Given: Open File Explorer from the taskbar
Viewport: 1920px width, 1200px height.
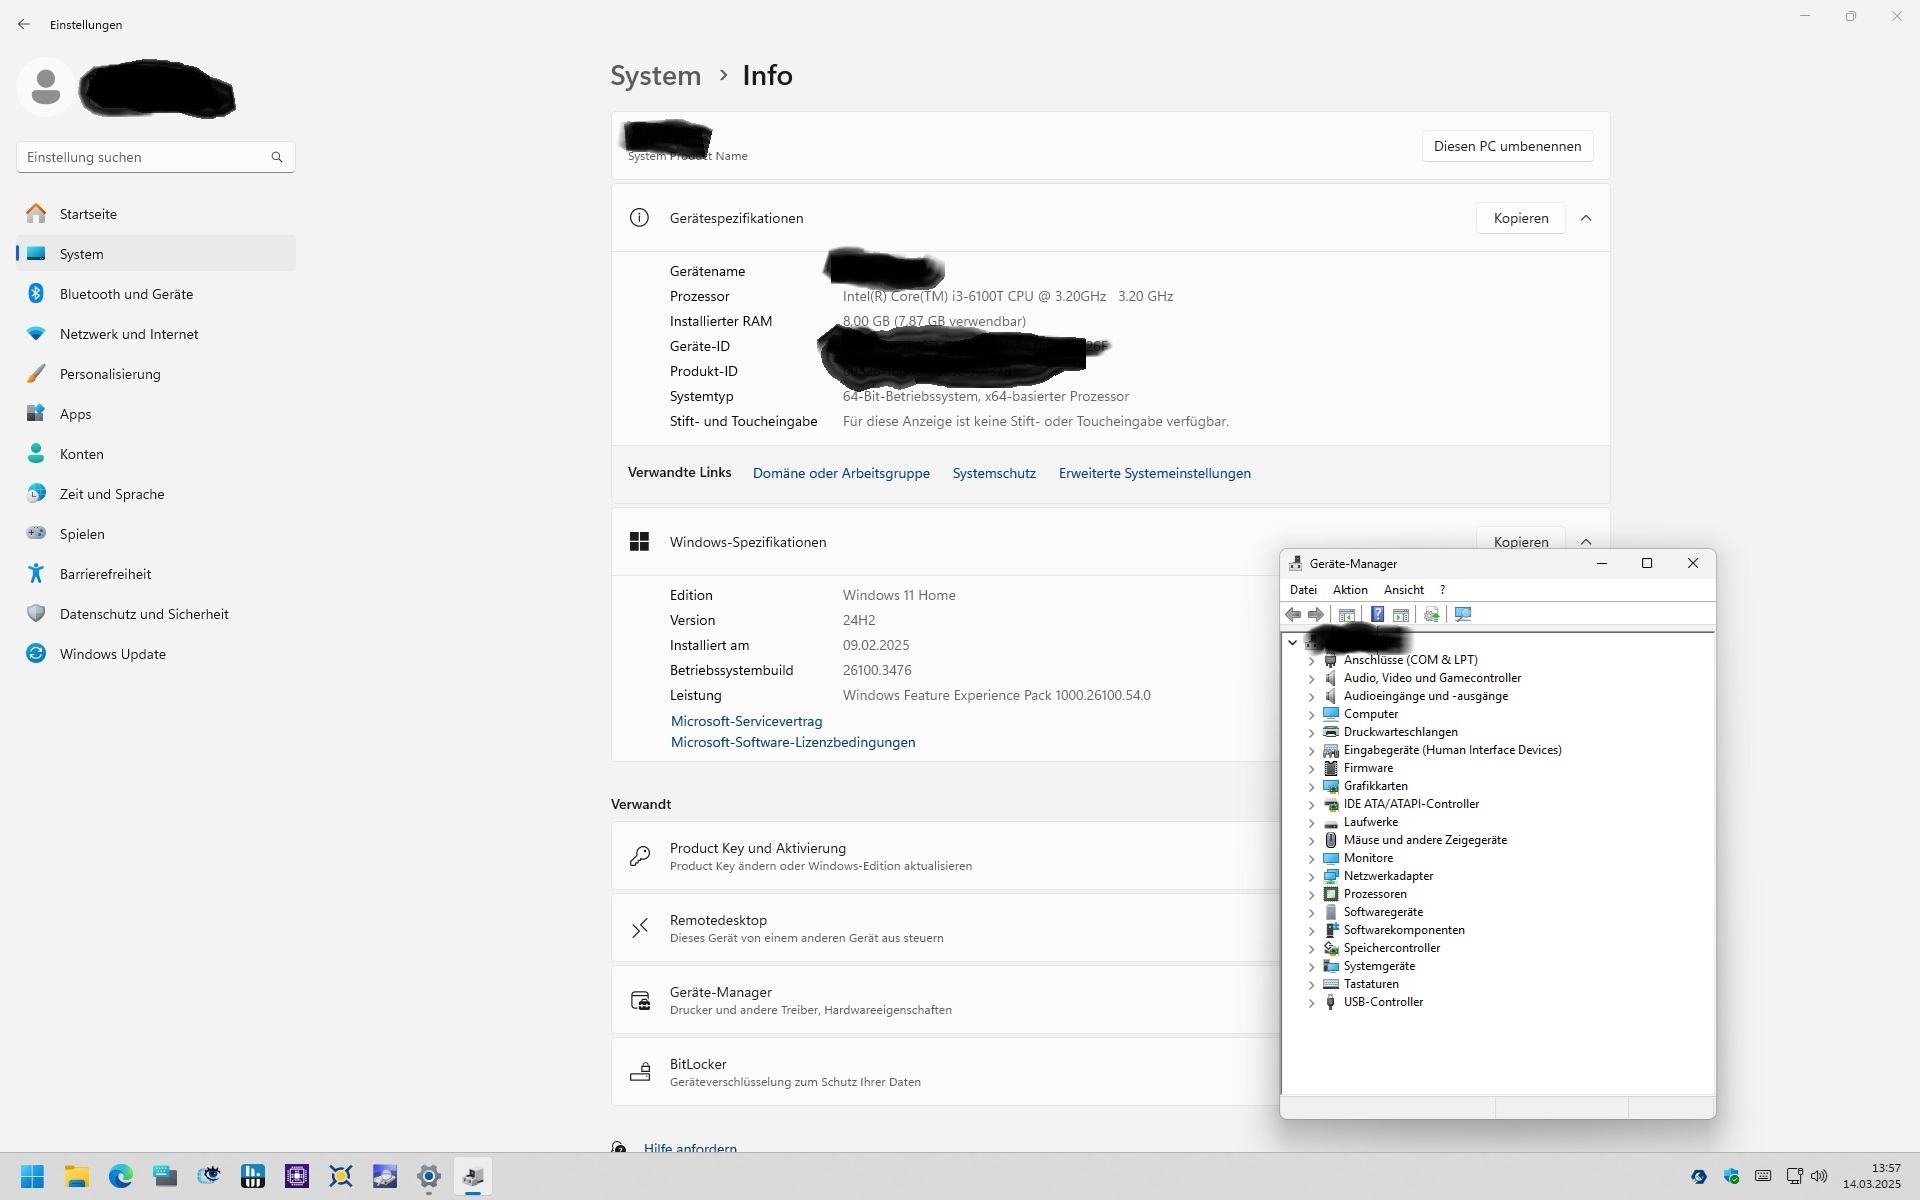Looking at the screenshot, I should tap(77, 1176).
